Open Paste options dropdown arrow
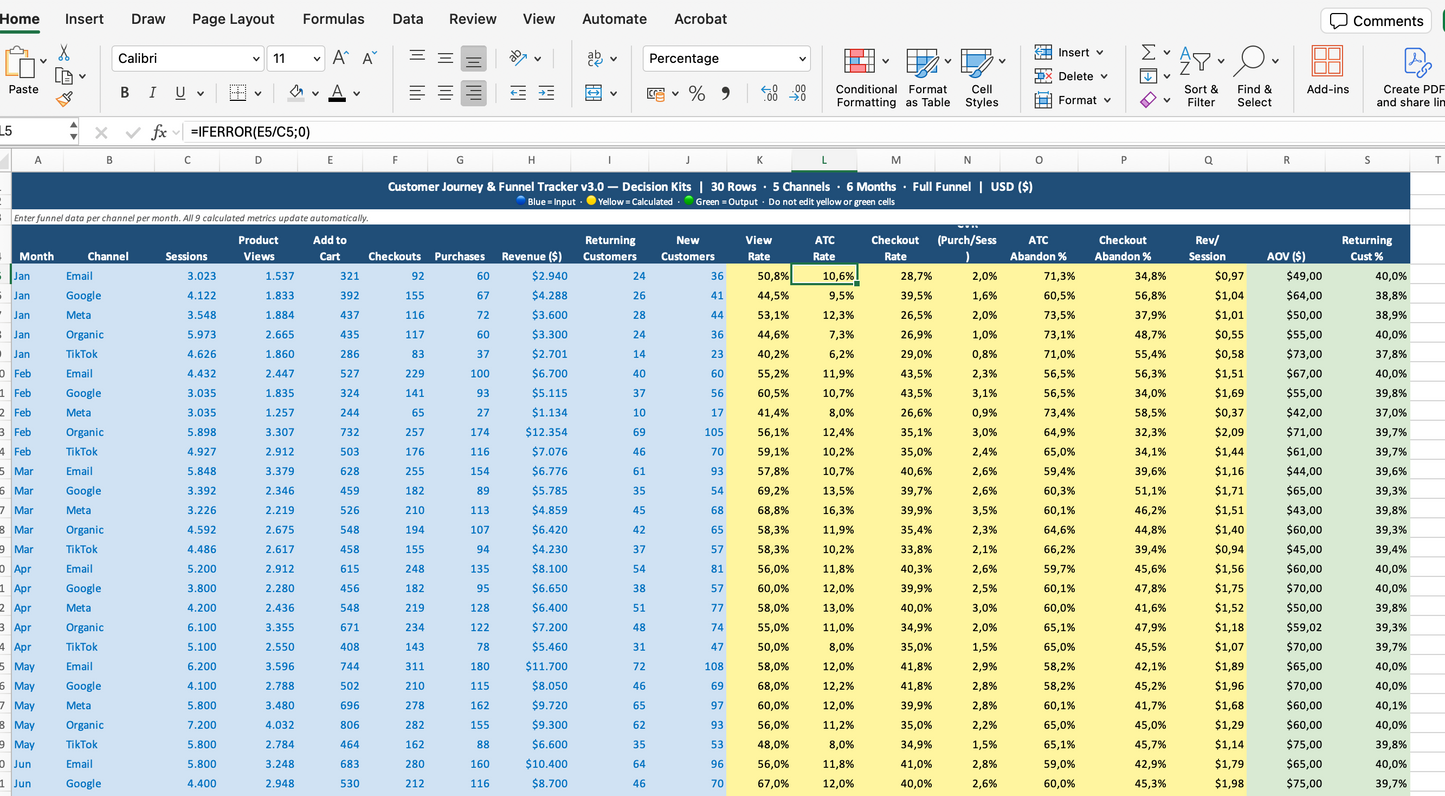 (x=42, y=61)
